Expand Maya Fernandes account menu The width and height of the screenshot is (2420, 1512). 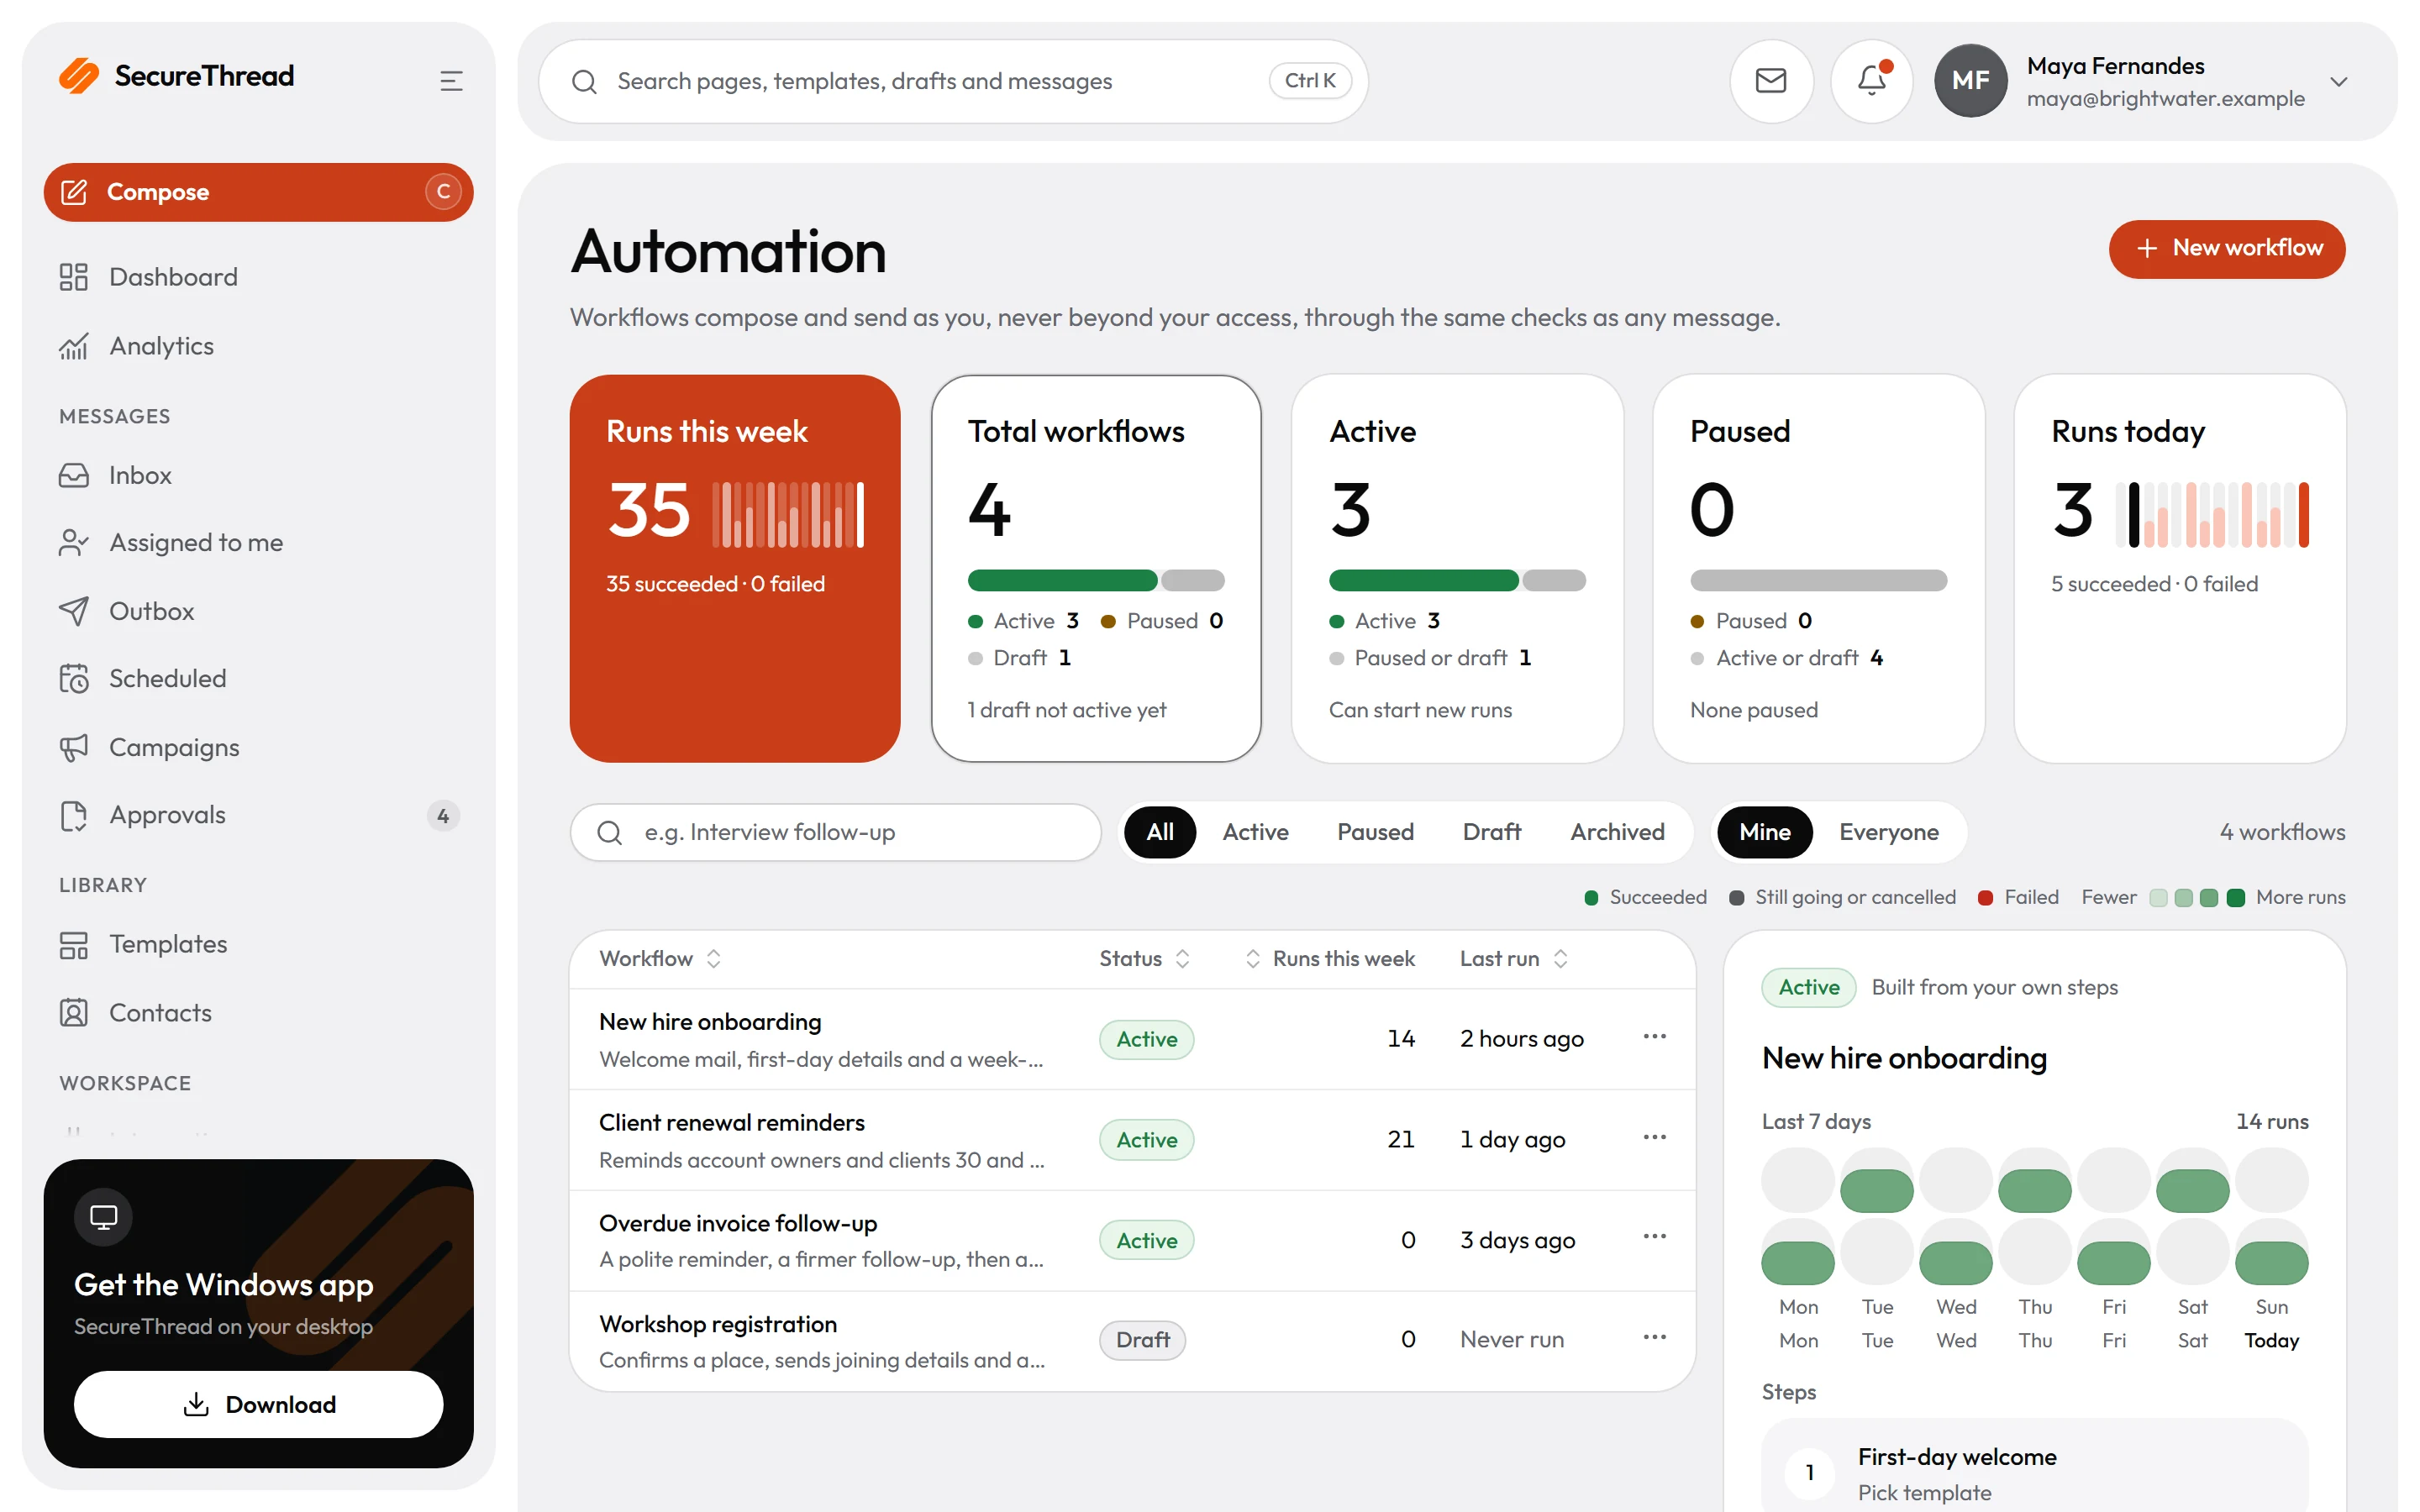pyautogui.click(x=2141, y=81)
